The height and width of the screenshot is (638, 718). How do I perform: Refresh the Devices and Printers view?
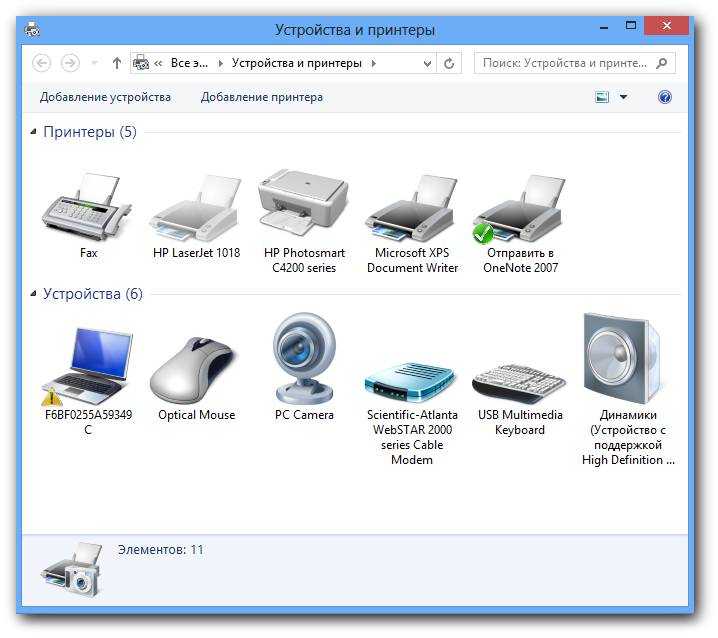449,63
